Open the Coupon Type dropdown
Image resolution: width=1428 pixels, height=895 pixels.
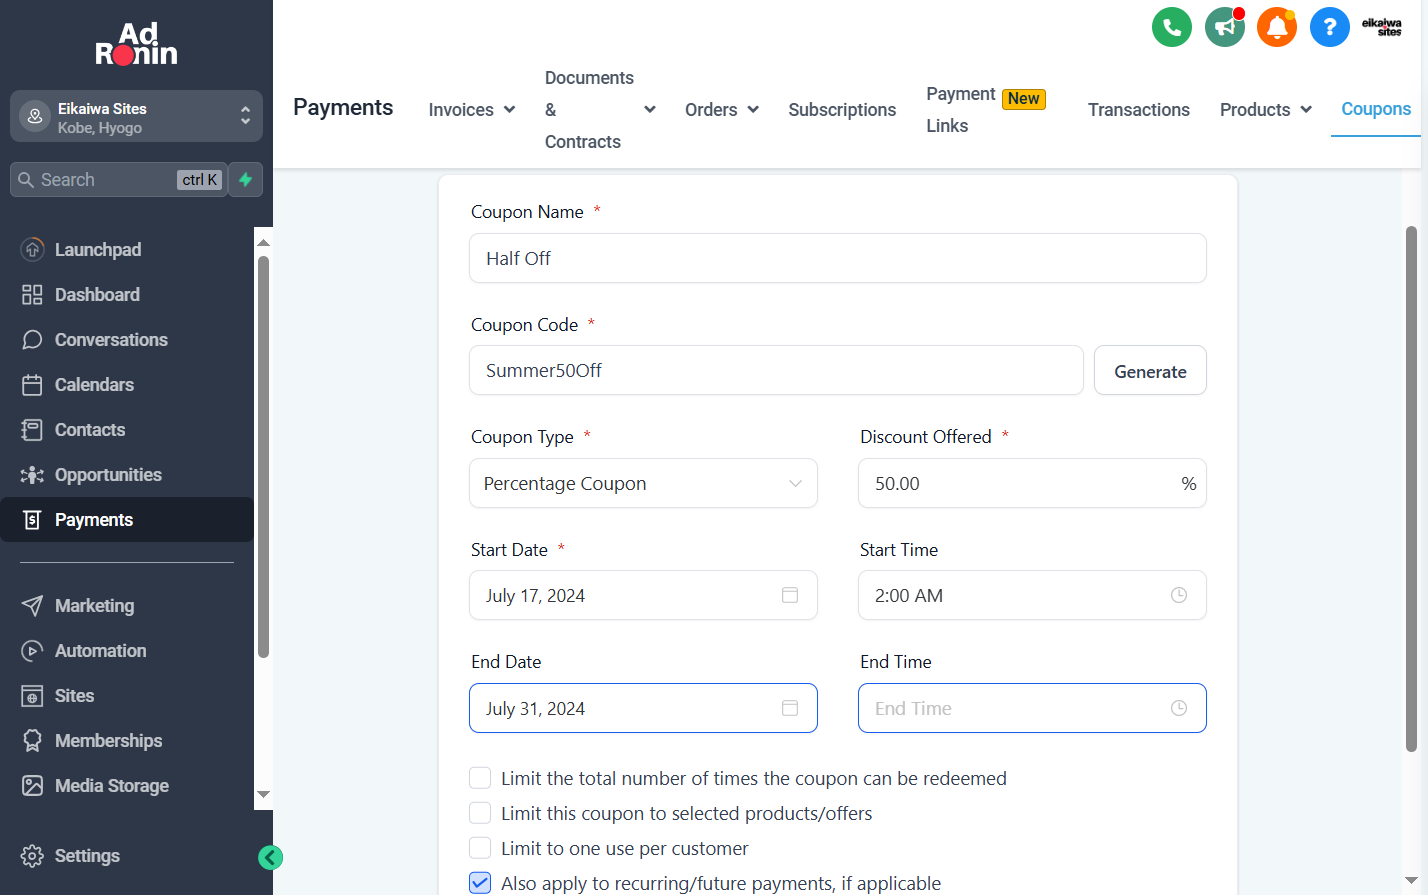tap(643, 483)
